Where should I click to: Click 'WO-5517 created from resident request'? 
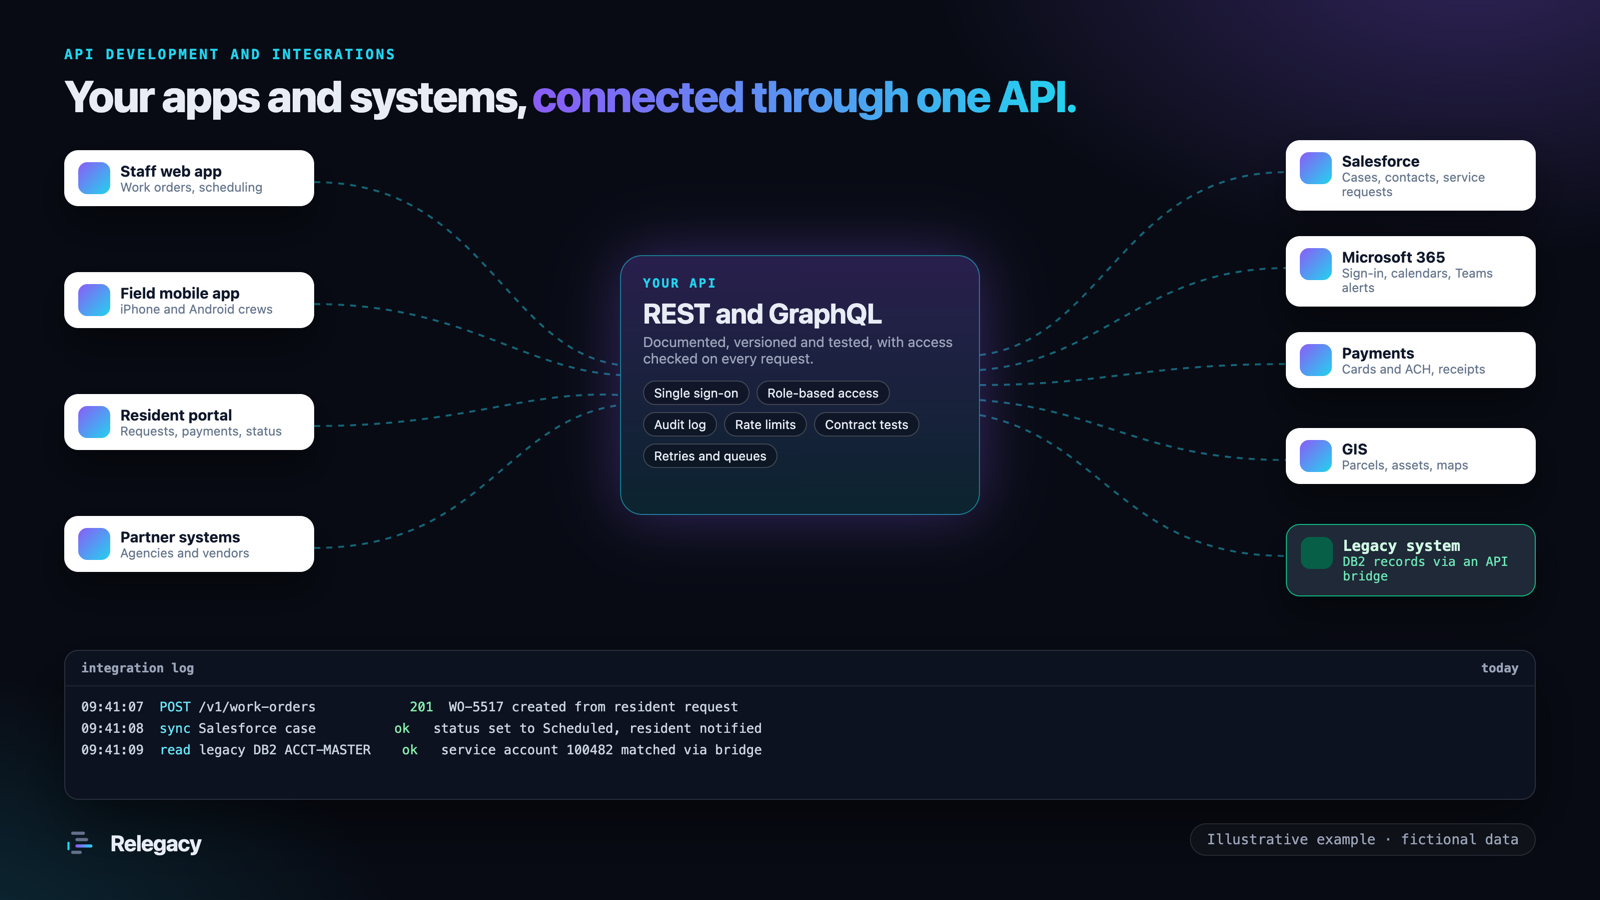pos(593,707)
